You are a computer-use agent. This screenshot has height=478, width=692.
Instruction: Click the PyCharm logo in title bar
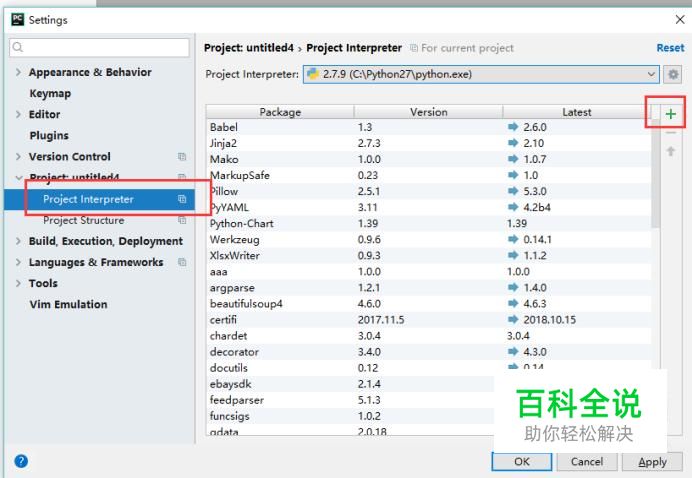click(x=18, y=19)
